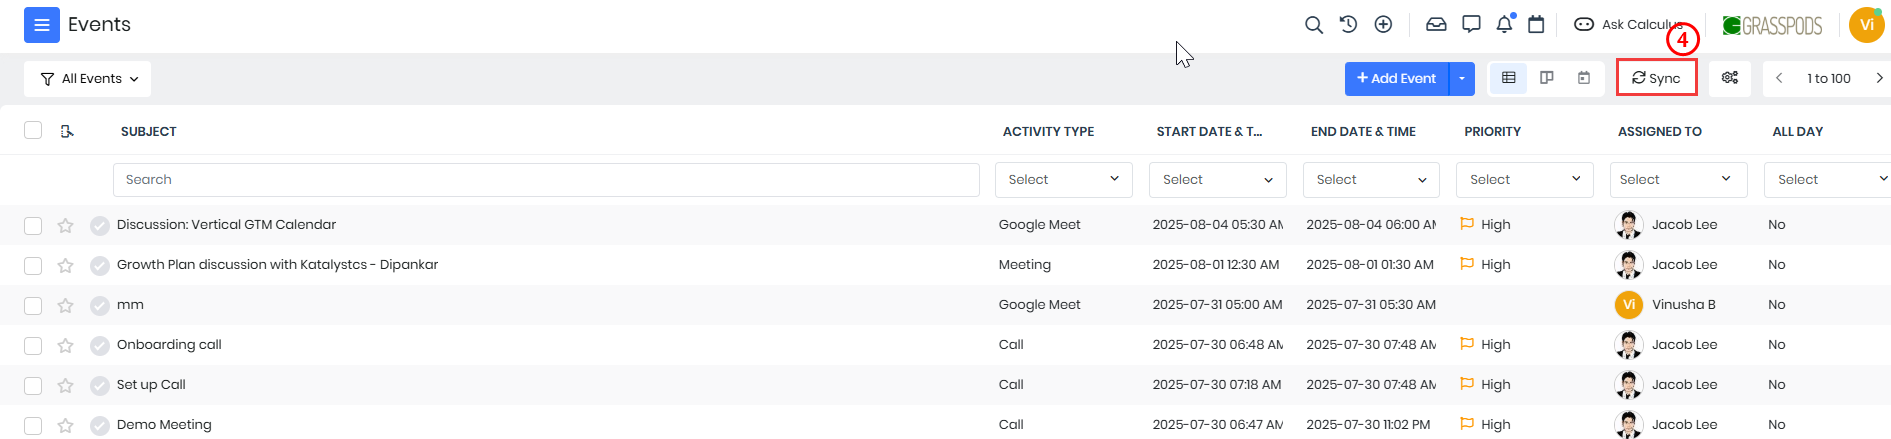Star the Onboarding call event
The height and width of the screenshot is (439, 1891).
click(x=66, y=345)
